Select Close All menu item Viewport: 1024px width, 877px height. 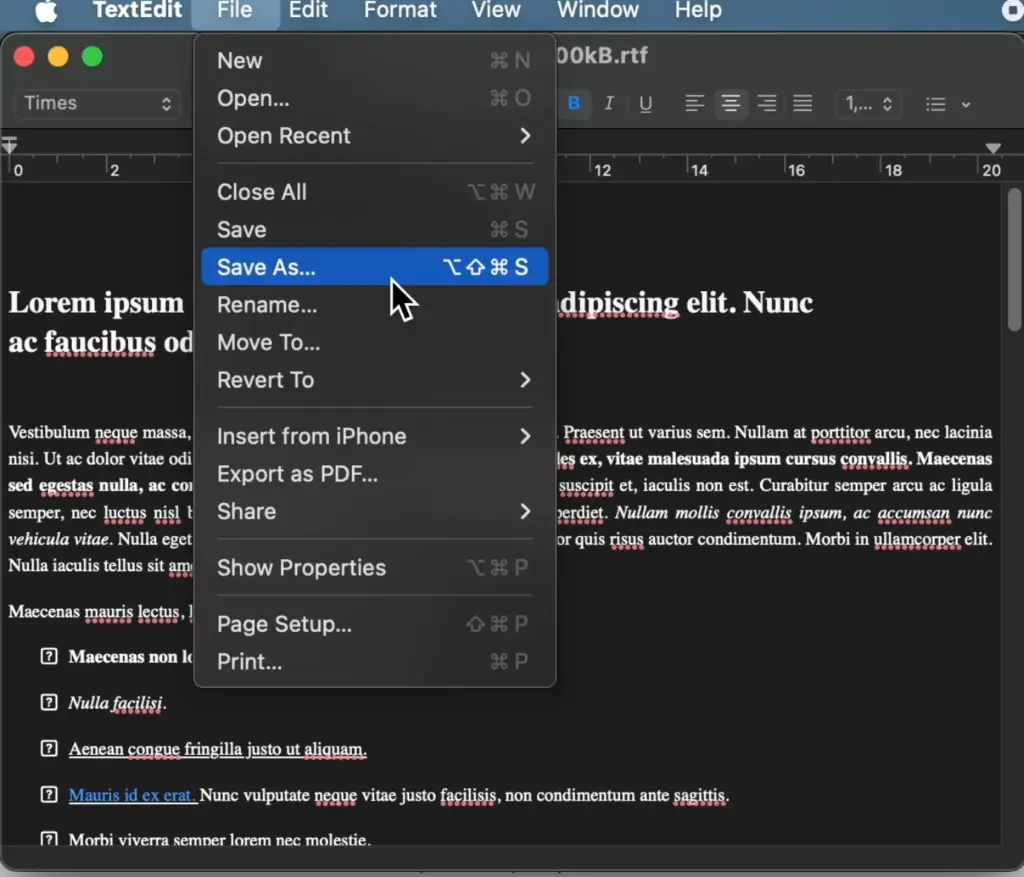[374, 192]
